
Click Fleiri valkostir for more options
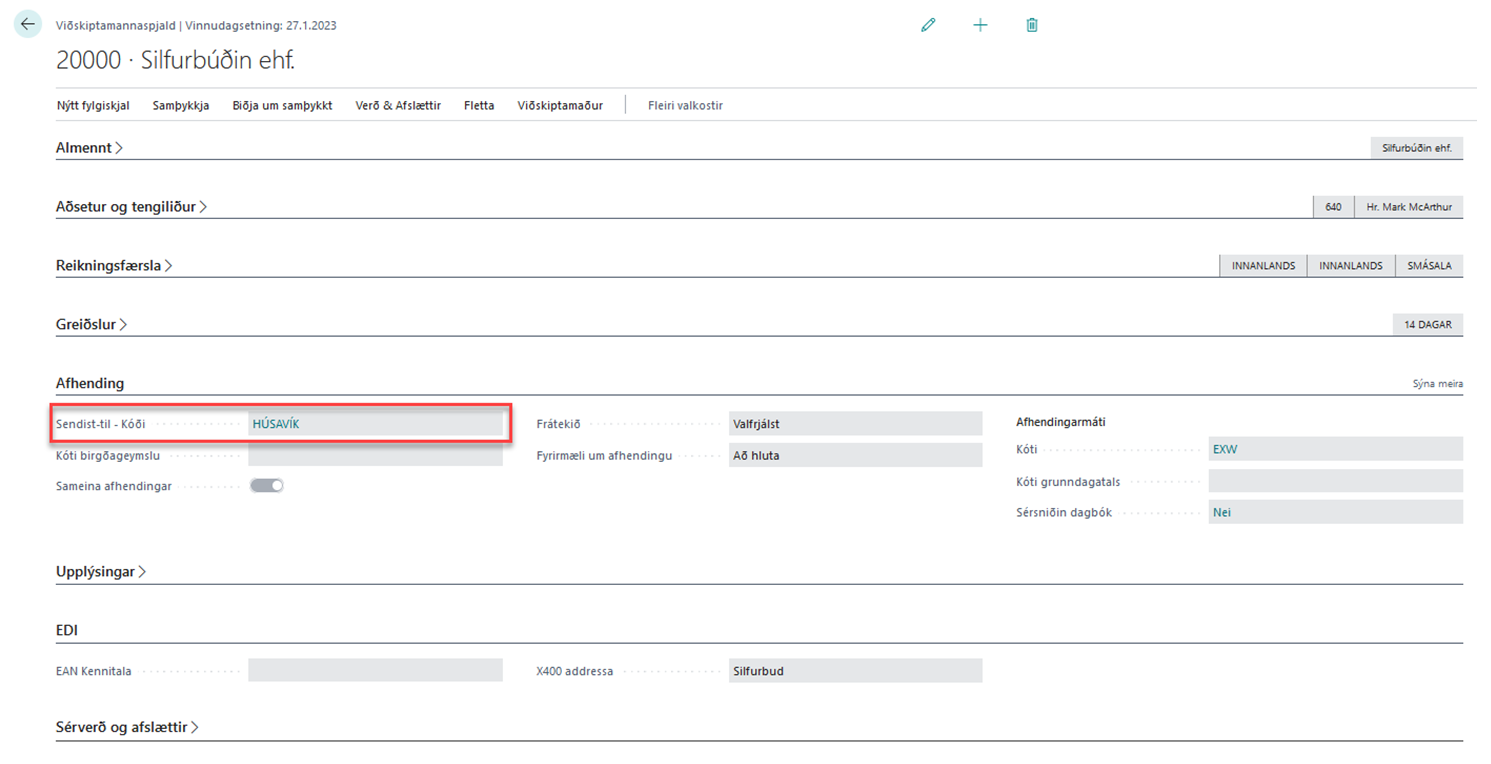click(685, 105)
